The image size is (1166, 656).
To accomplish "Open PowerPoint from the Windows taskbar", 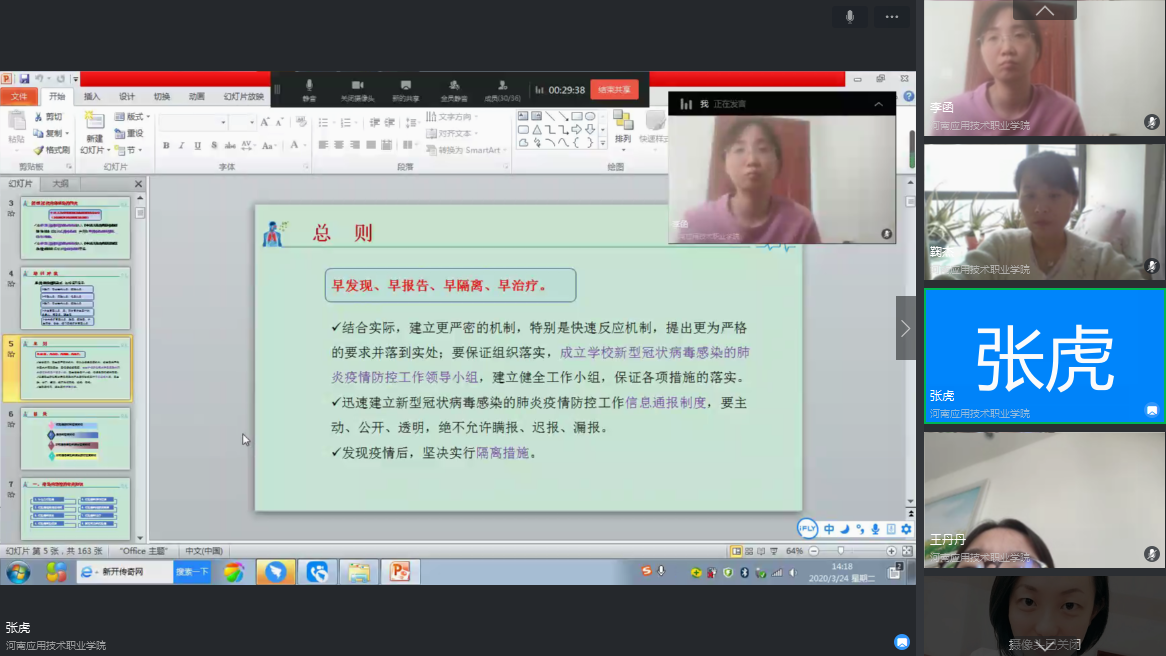I will coord(399,572).
